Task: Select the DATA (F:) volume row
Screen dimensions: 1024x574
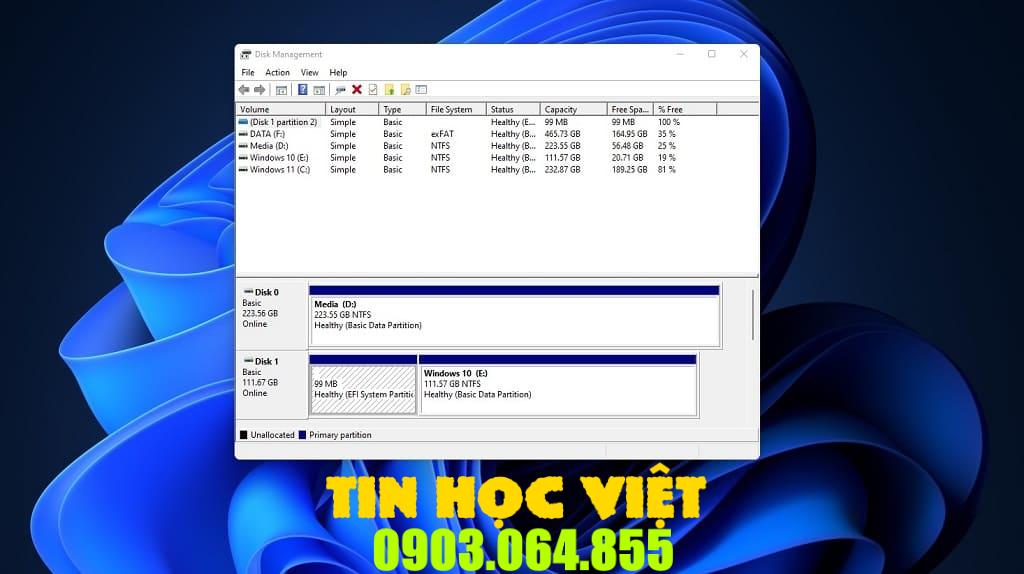Action: click(267, 134)
